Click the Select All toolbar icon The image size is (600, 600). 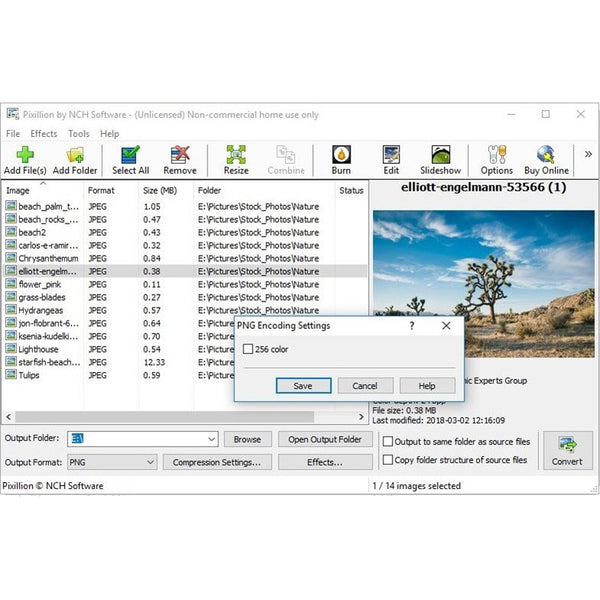(x=130, y=160)
